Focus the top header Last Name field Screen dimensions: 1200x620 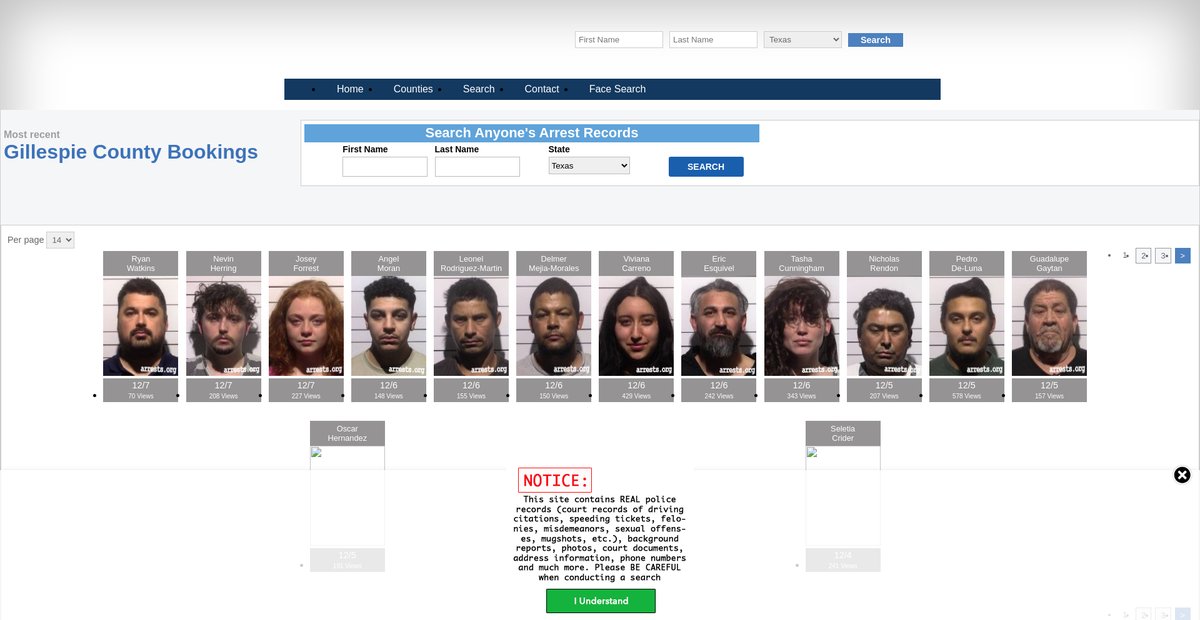click(x=713, y=40)
